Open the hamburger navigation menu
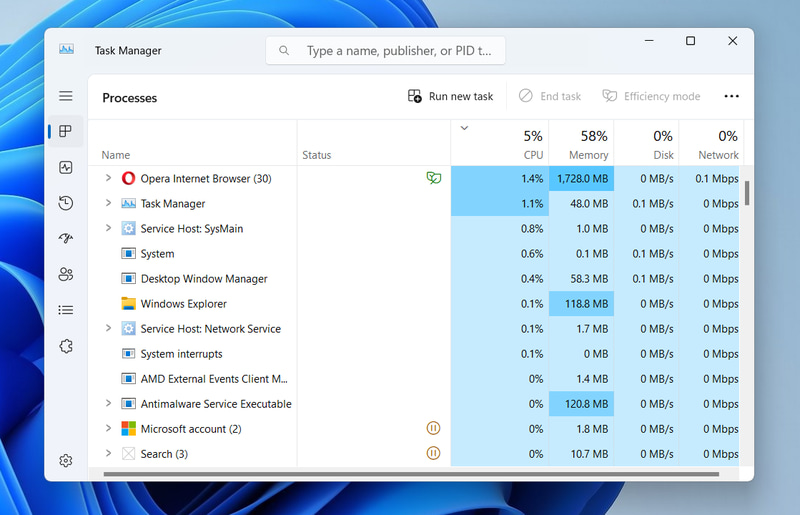Screen dimensions: 800x515 click(x=66, y=96)
